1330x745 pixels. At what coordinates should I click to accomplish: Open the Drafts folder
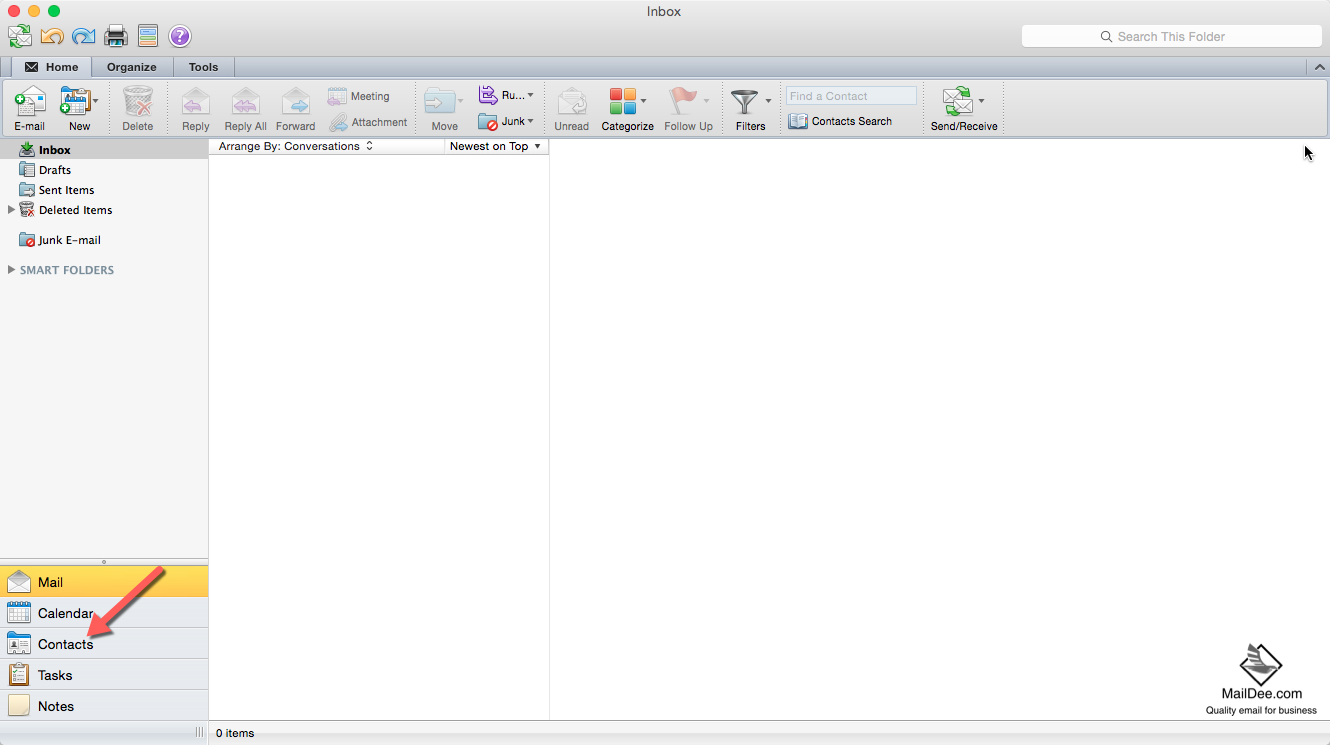coord(55,170)
